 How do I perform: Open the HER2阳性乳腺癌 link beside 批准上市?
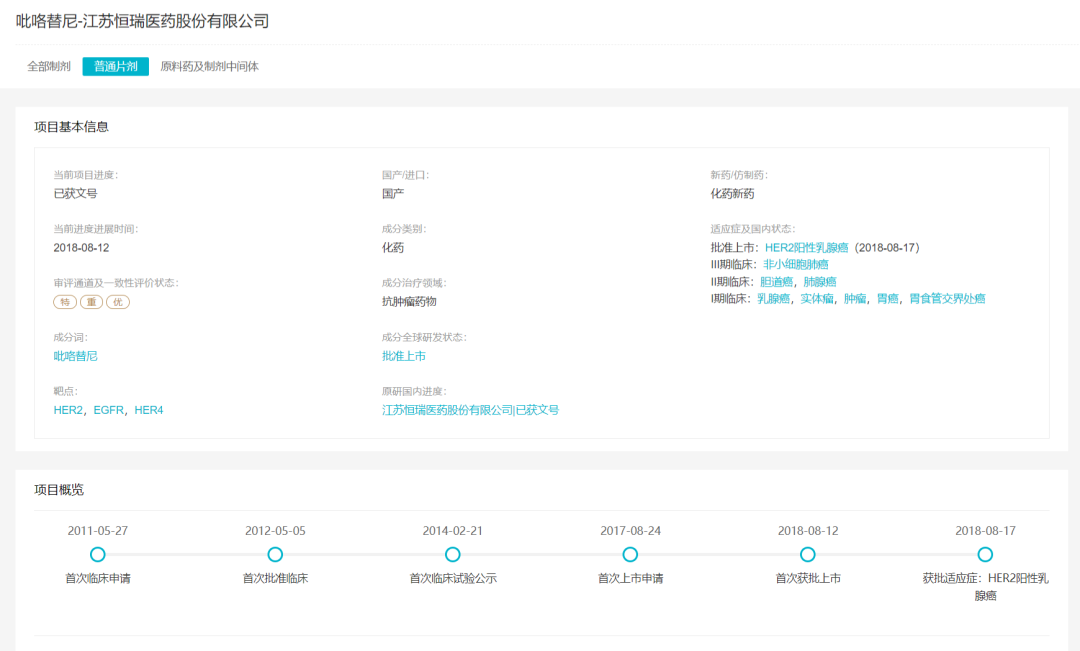coord(807,247)
